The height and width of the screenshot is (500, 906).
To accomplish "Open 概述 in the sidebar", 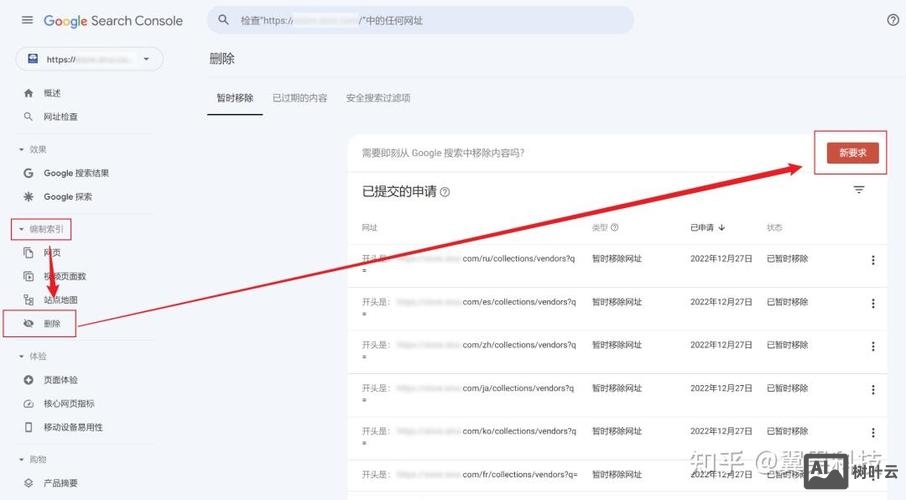I will click(52, 93).
